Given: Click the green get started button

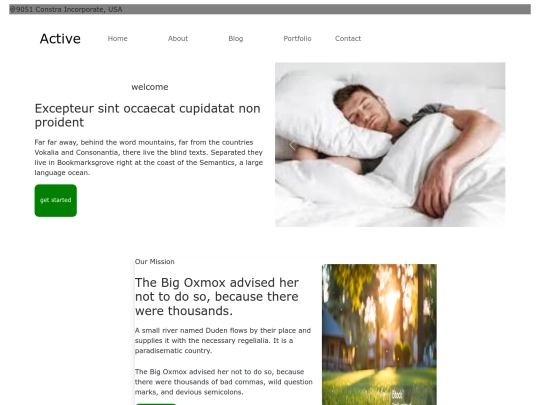Looking at the screenshot, I should pyautogui.click(x=55, y=200).
